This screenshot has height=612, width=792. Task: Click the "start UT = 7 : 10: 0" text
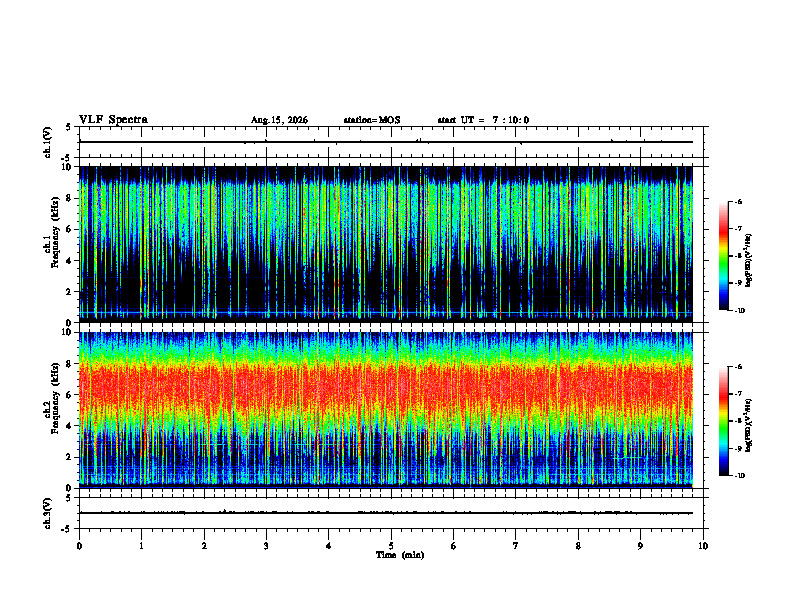[483, 120]
